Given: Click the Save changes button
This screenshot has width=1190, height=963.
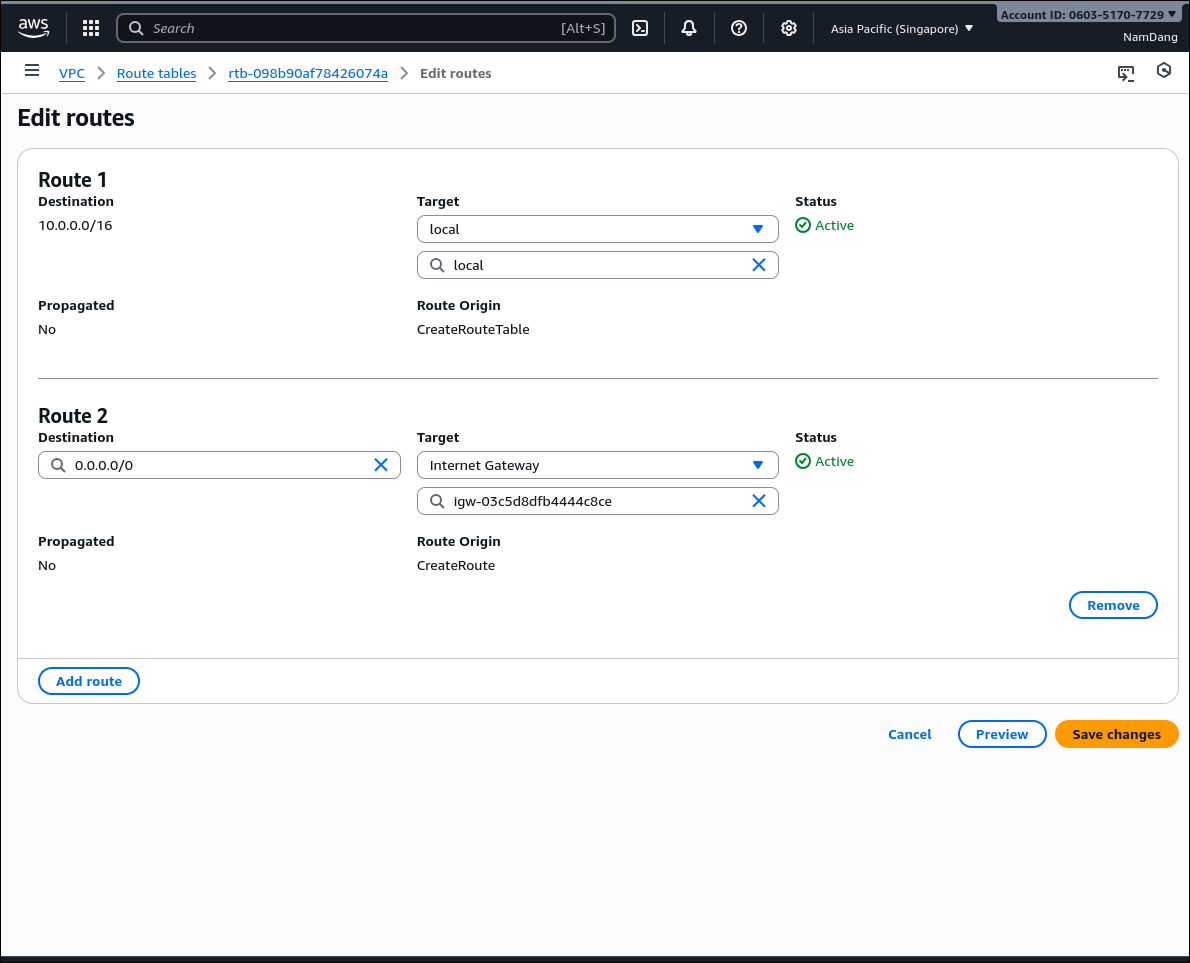Looking at the screenshot, I should click(1116, 734).
